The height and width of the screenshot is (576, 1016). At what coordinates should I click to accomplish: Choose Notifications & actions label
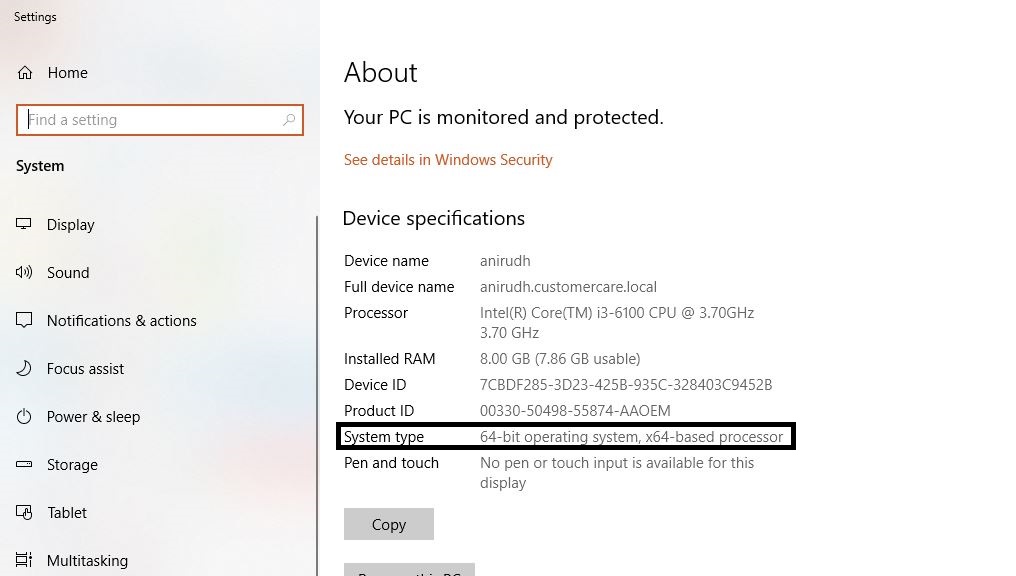coord(122,321)
